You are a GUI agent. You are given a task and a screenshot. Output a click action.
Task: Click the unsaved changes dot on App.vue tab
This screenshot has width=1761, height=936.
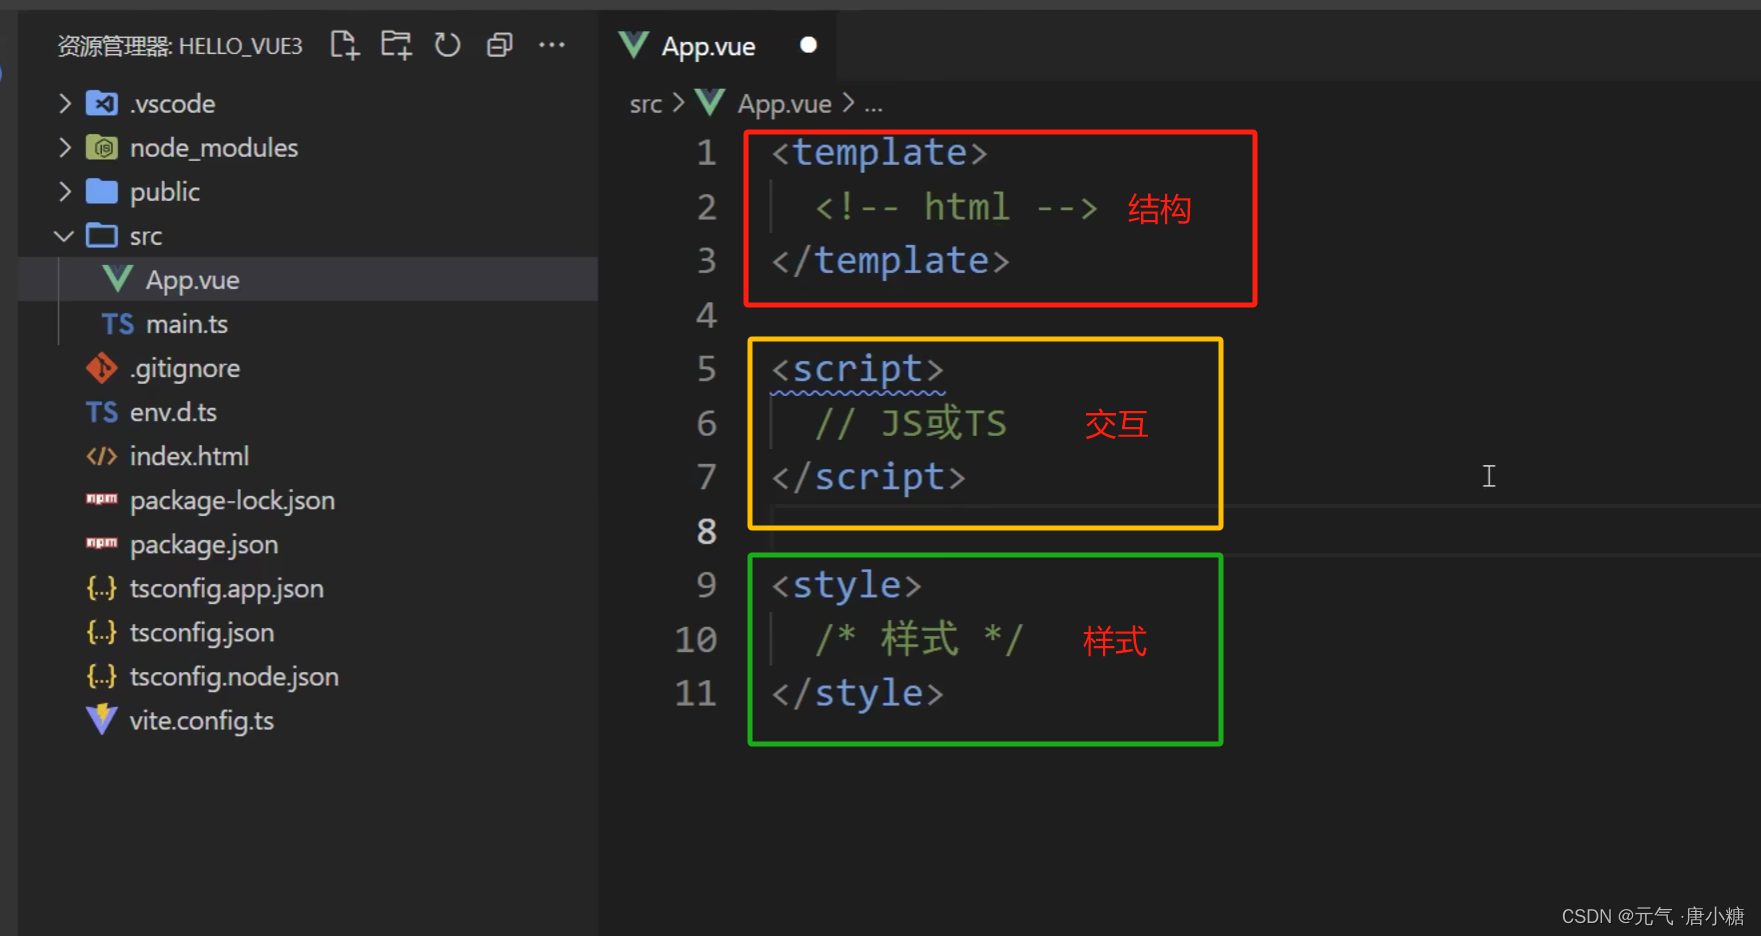coord(807,45)
